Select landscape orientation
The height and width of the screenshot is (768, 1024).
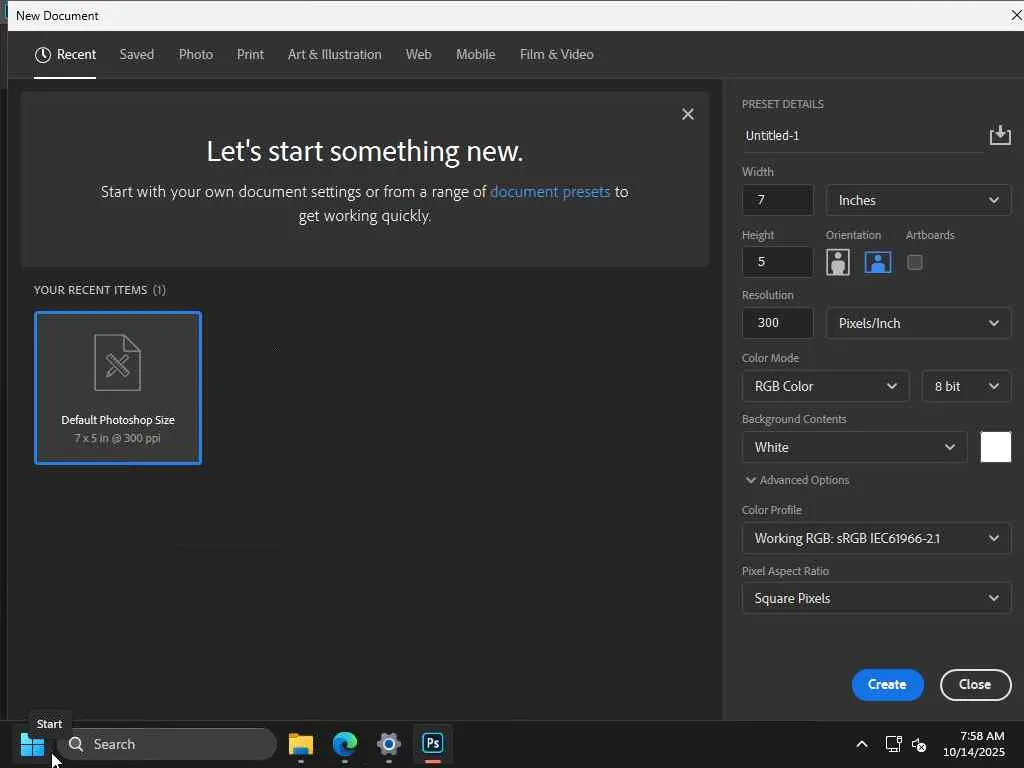pos(878,263)
